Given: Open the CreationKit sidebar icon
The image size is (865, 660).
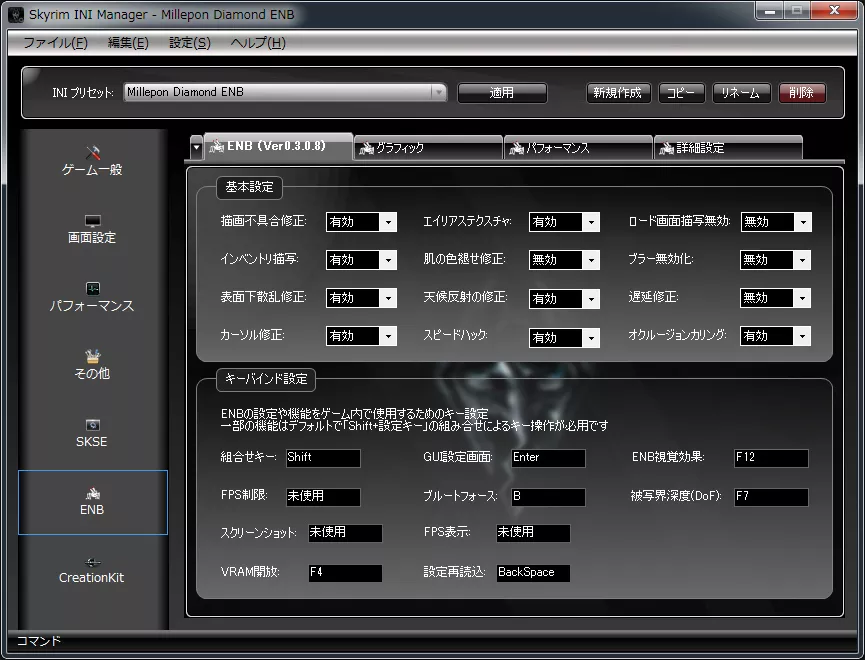Looking at the screenshot, I should pyautogui.click(x=93, y=562).
